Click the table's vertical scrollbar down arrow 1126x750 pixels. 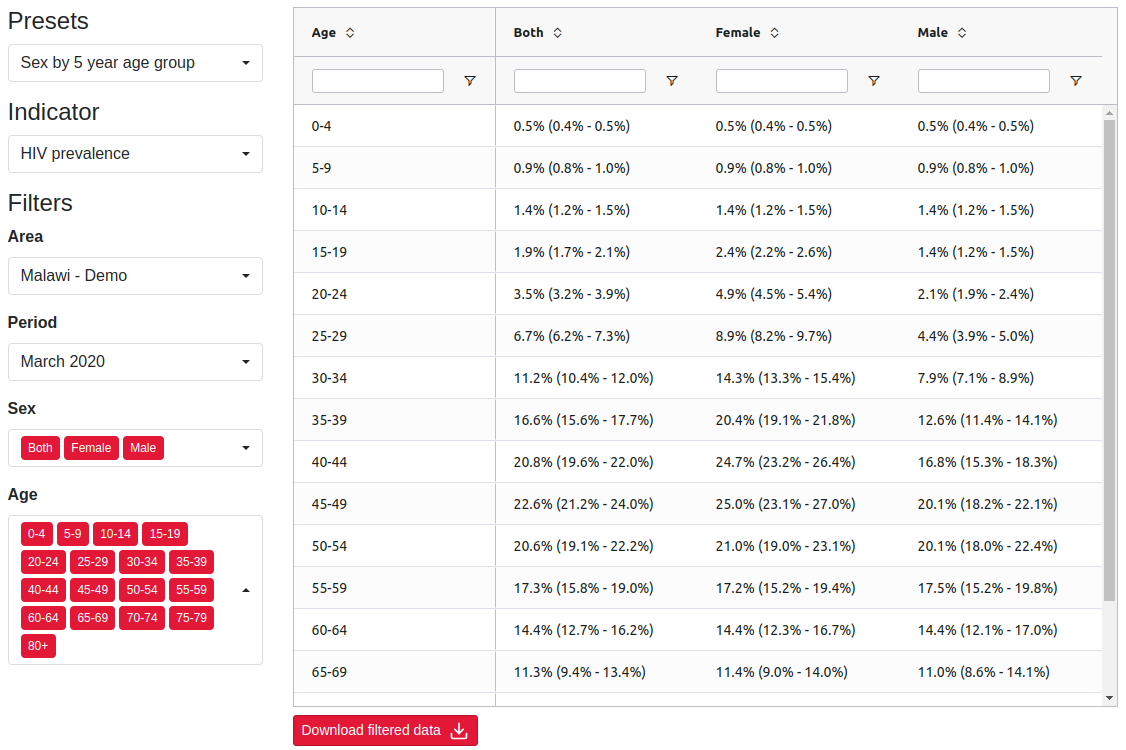[x=1109, y=698]
